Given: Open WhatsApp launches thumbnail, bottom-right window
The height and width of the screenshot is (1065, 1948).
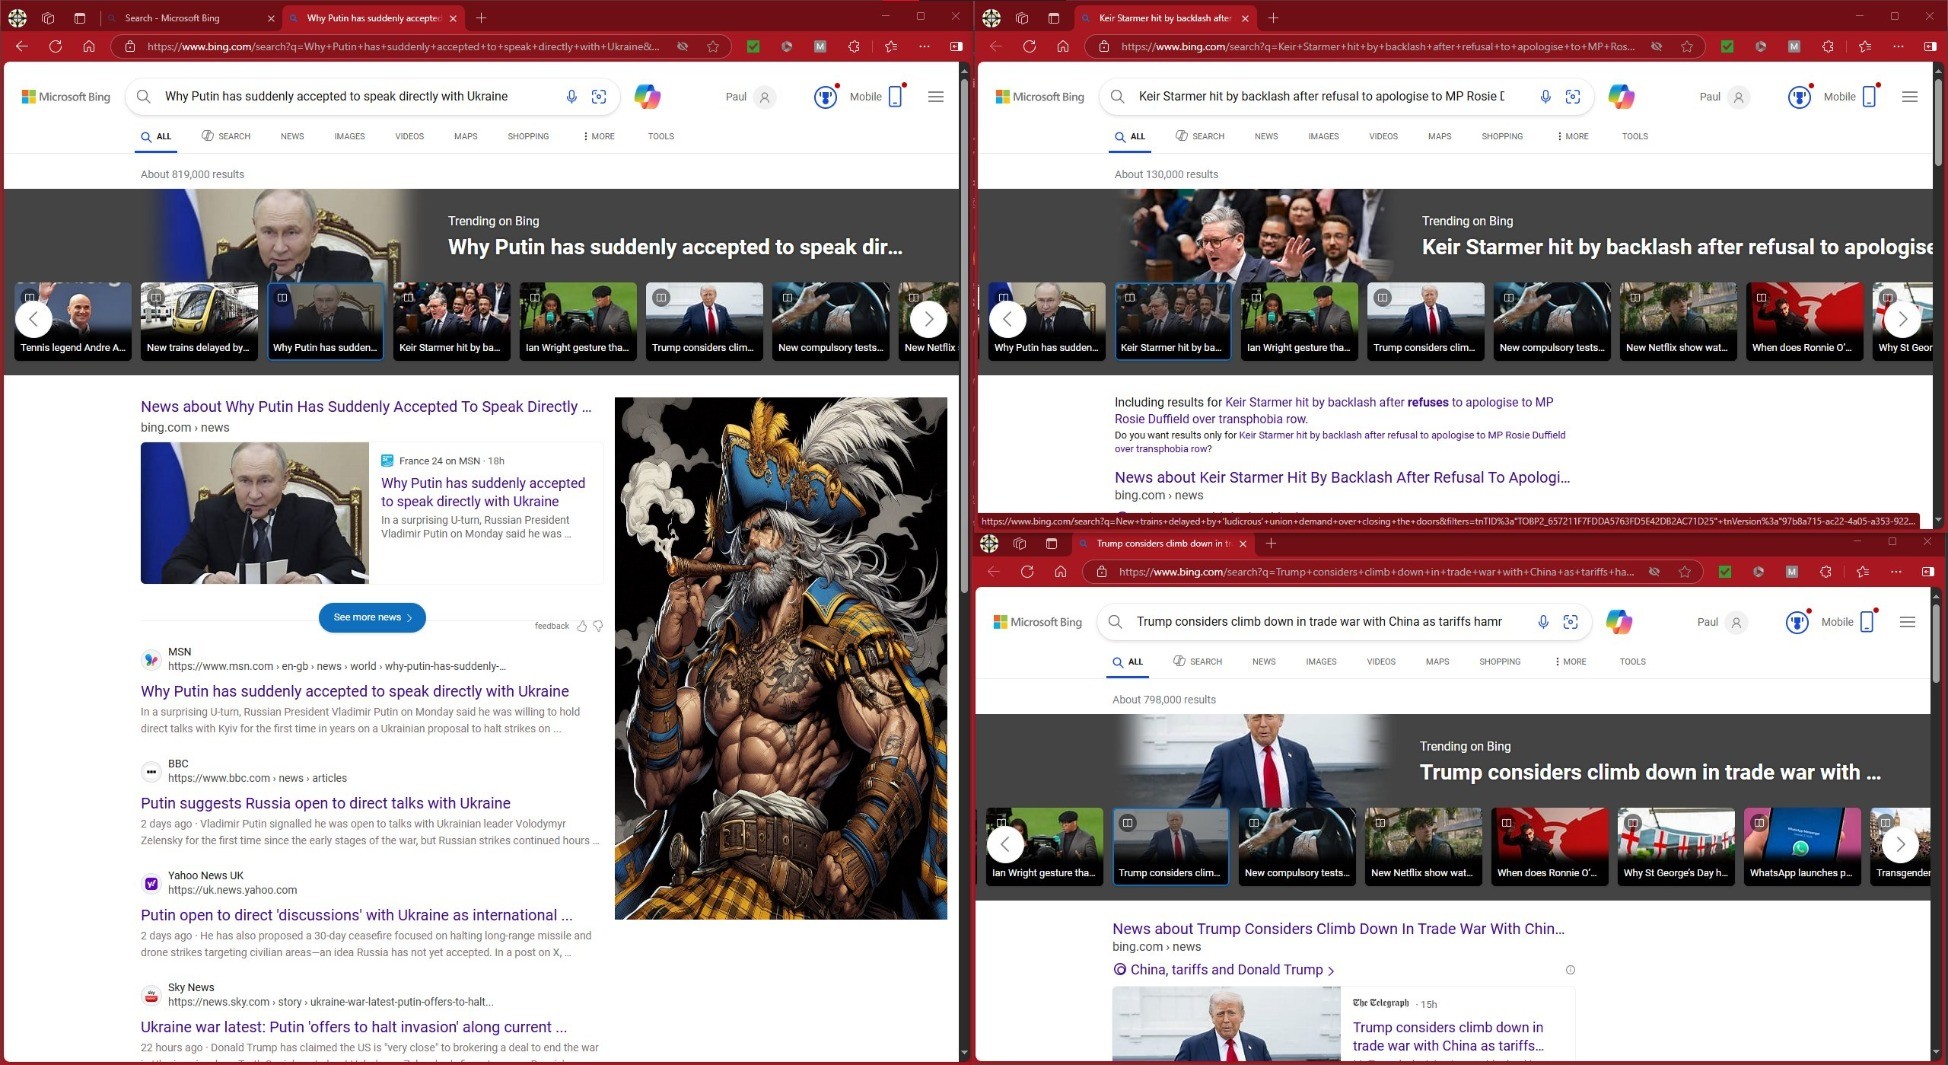Looking at the screenshot, I should (1802, 845).
